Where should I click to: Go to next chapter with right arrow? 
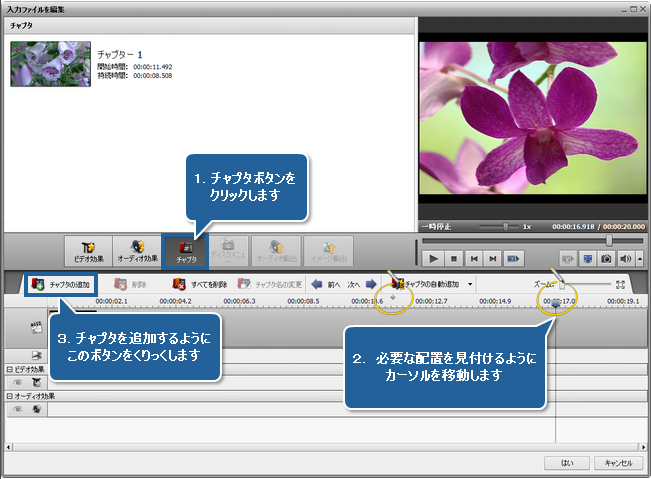(x=371, y=284)
